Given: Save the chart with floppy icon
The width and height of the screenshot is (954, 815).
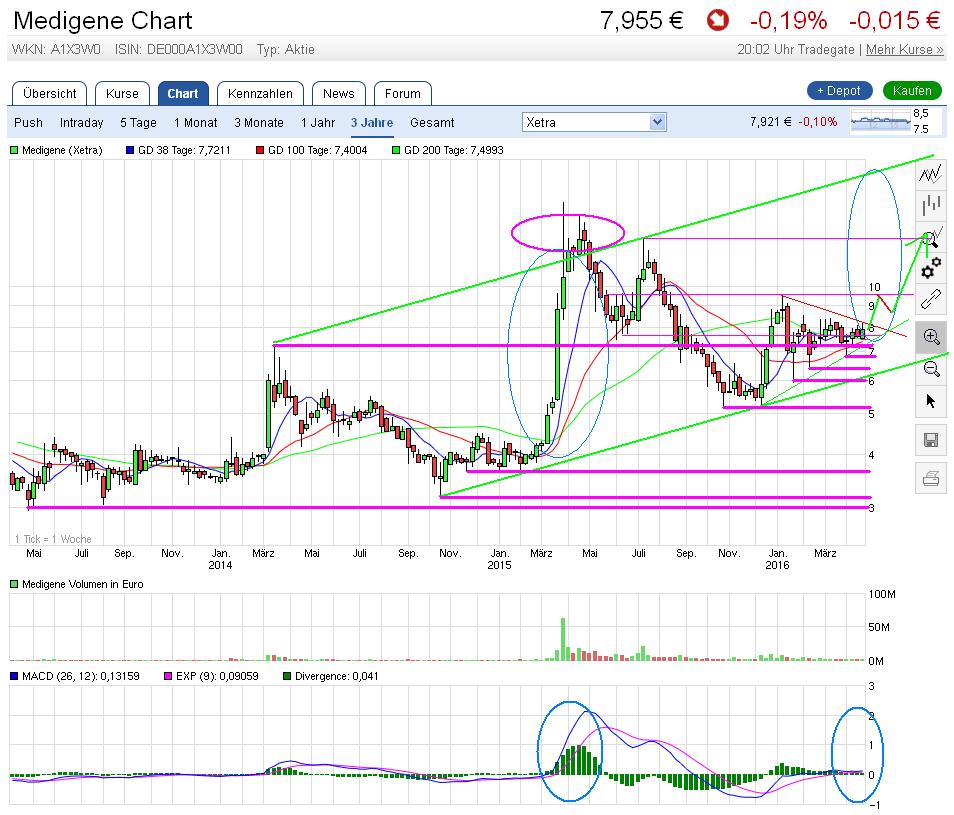Looking at the screenshot, I should [x=930, y=440].
